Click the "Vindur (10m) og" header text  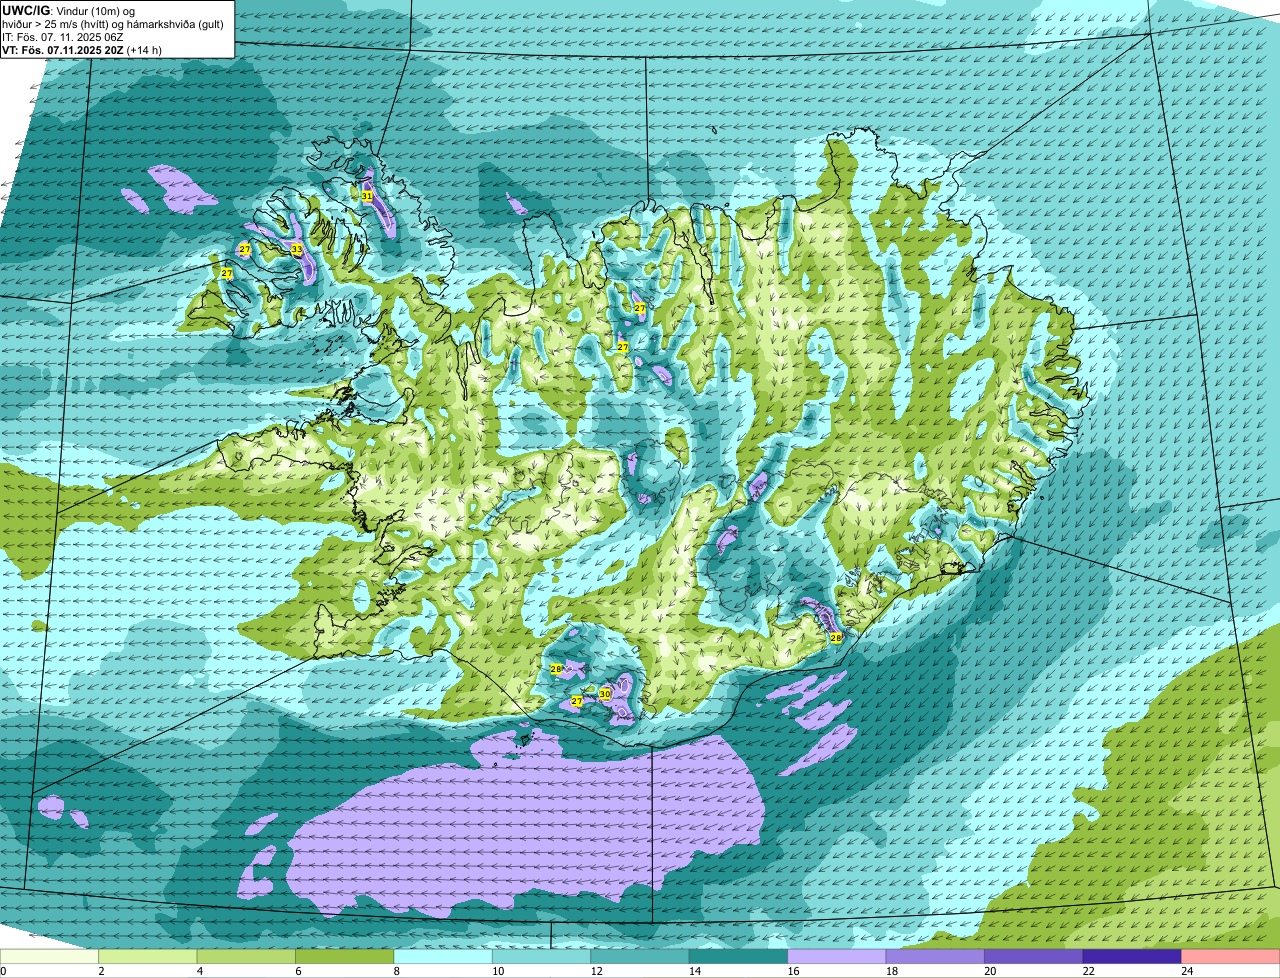pos(96,11)
